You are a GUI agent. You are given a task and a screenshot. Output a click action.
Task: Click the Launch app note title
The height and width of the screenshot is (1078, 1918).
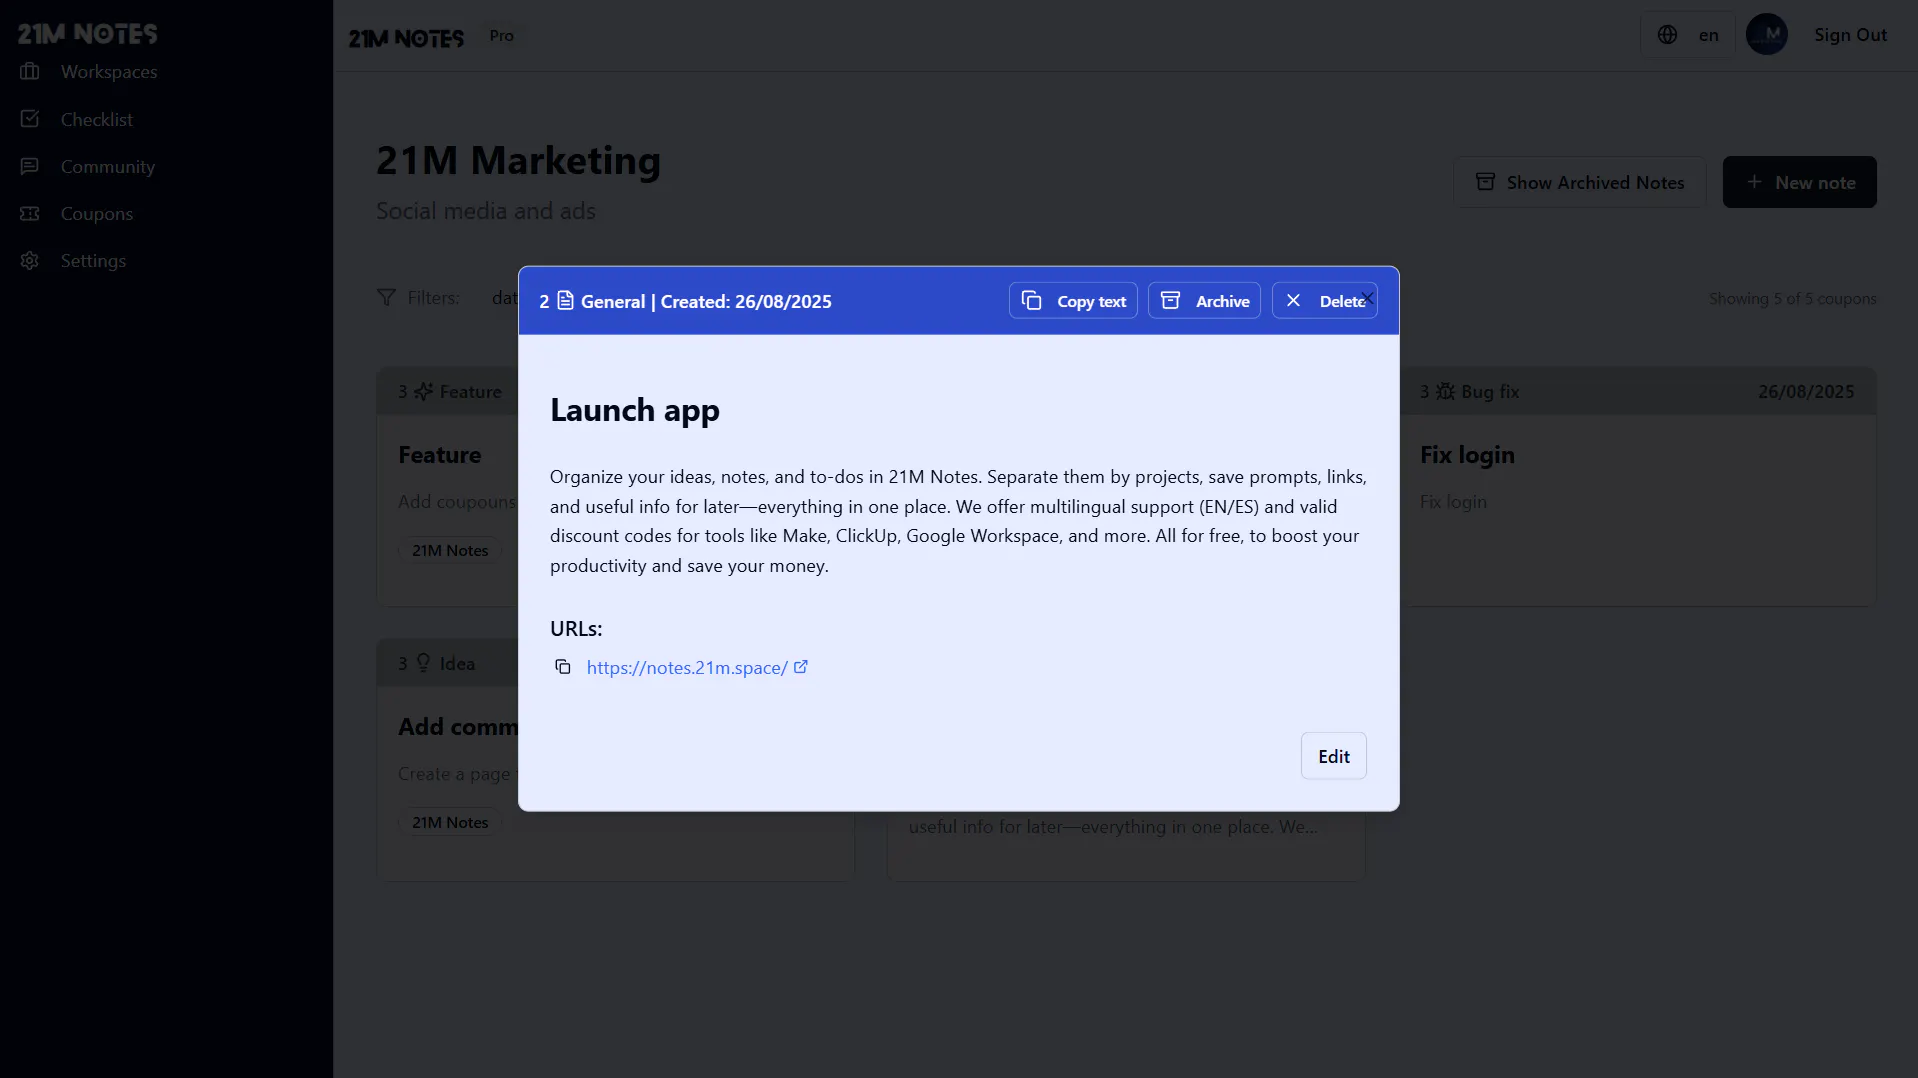click(635, 410)
